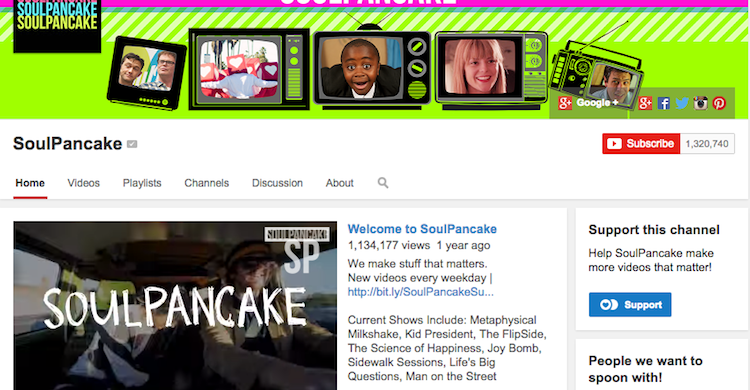The width and height of the screenshot is (750, 390).
Task: Open the Welcome to SoulPancake video title
Action: [x=422, y=229]
